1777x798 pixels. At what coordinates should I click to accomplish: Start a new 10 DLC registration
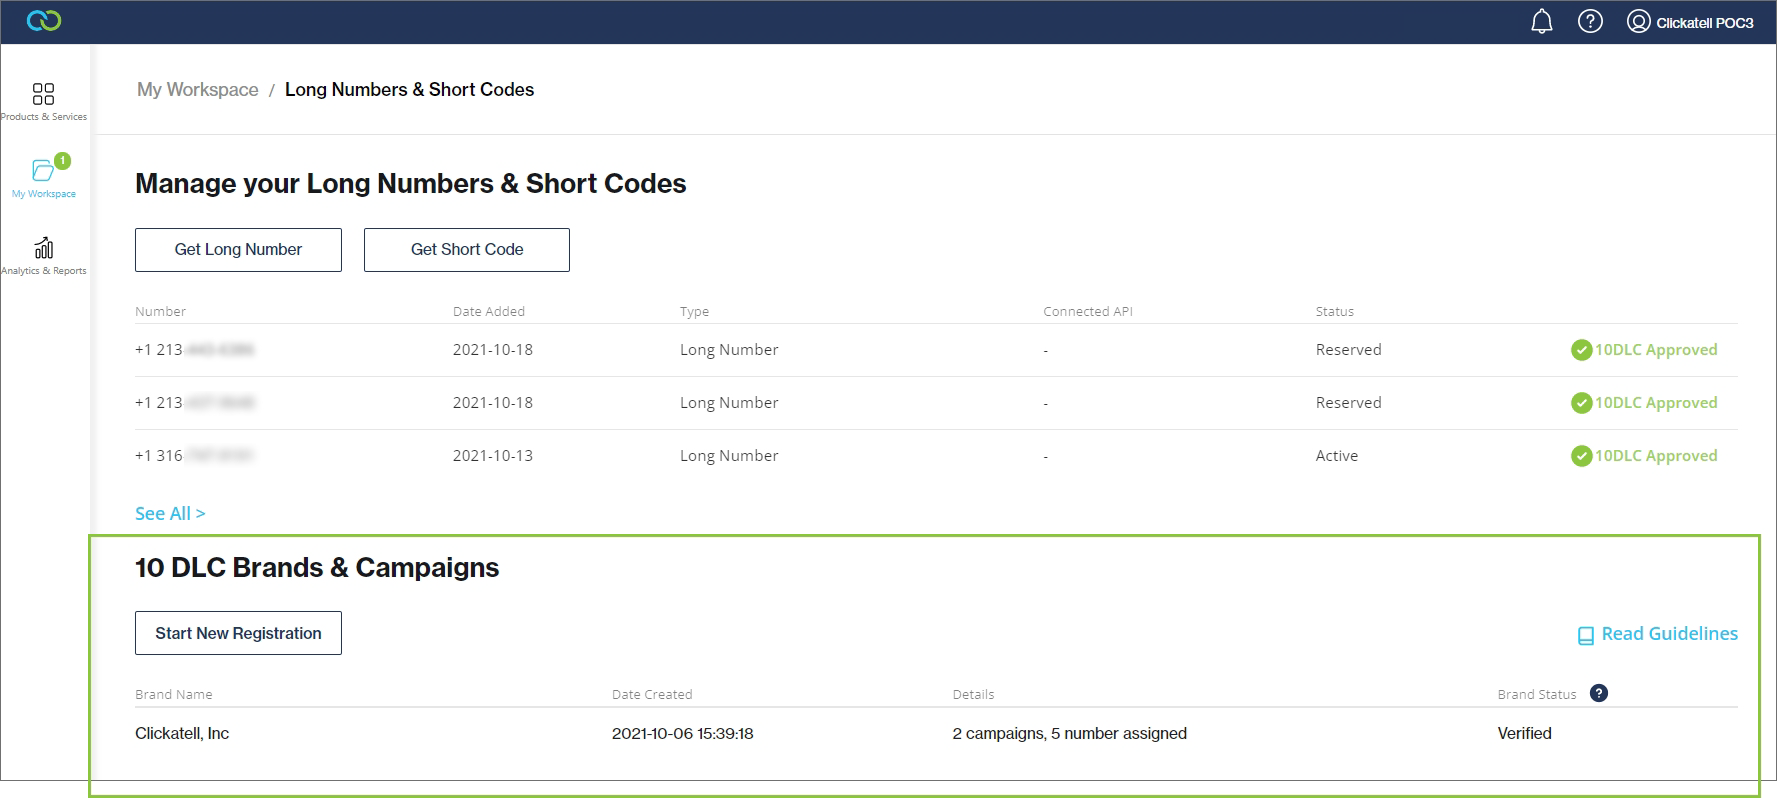(238, 633)
